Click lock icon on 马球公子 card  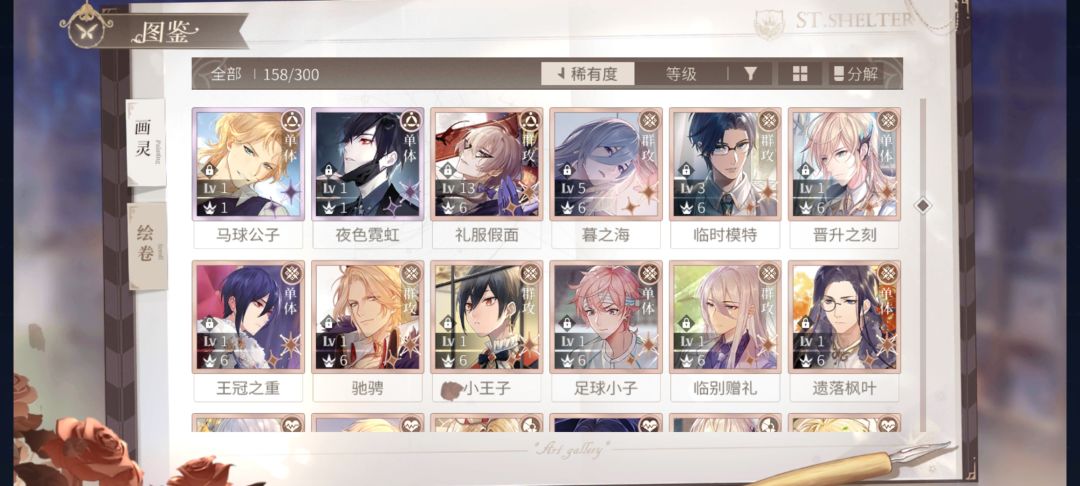click(x=209, y=169)
